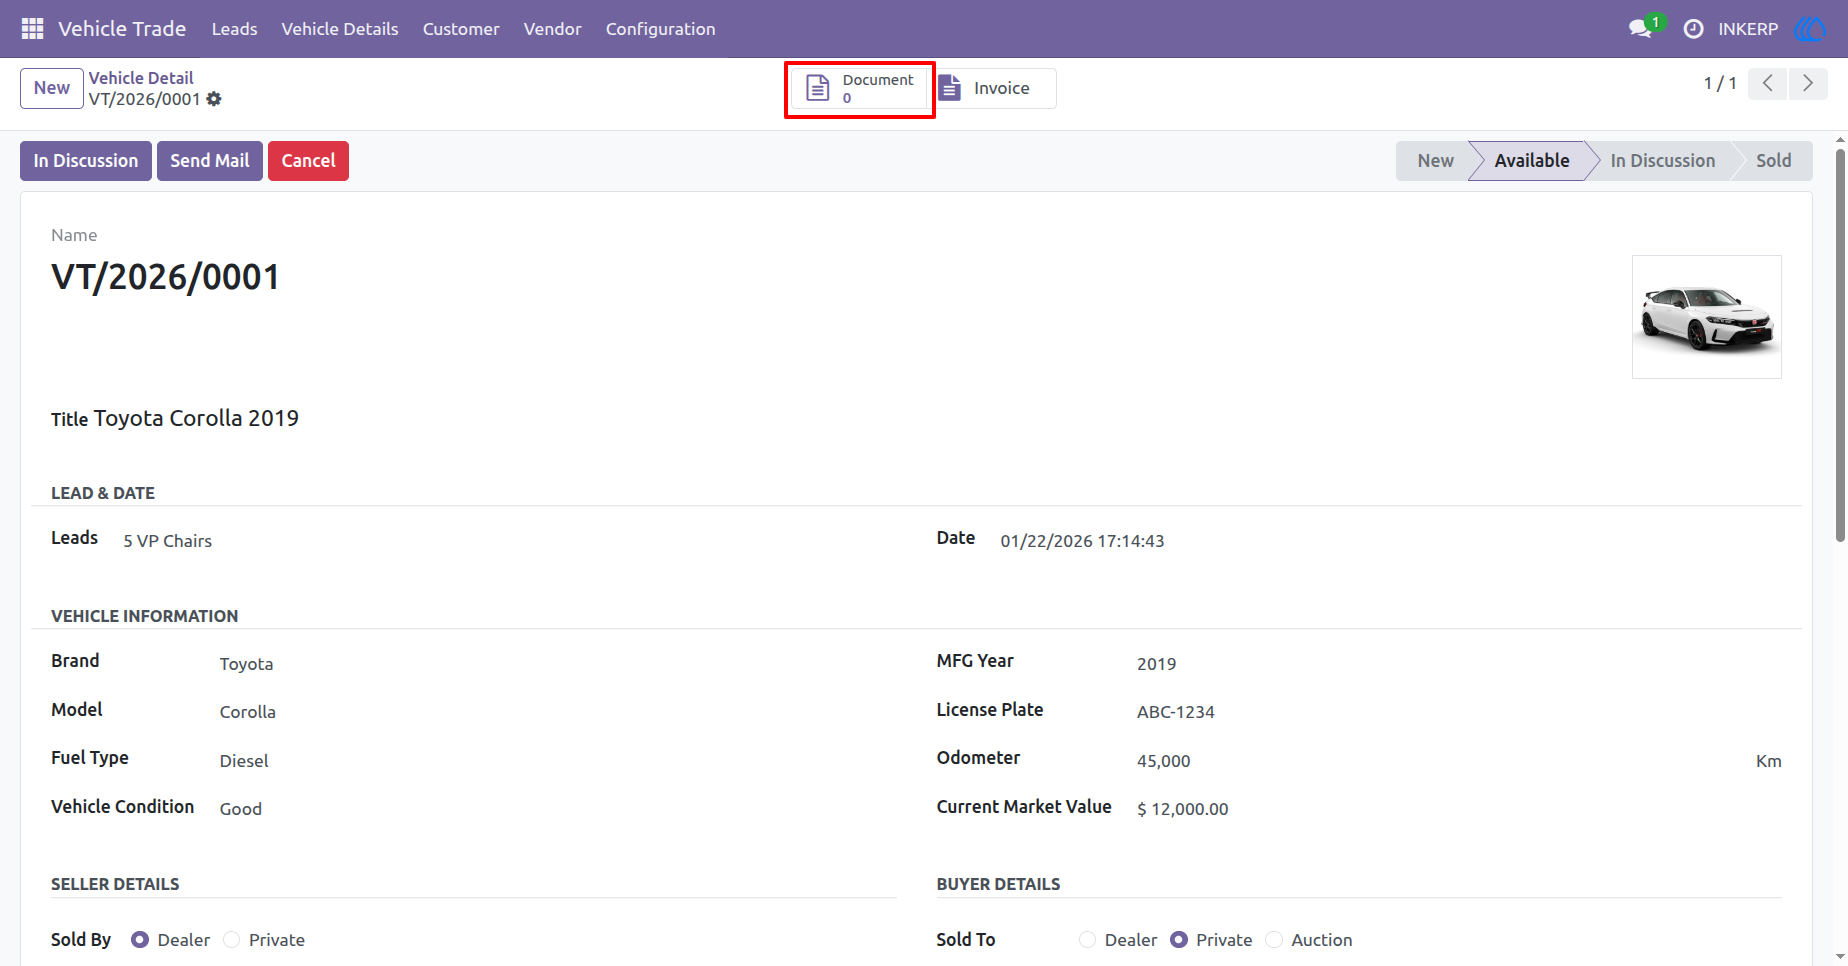This screenshot has width=1848, height=966.
Task: Click the Odometer value 45,000
Action: pos(1164,761)
